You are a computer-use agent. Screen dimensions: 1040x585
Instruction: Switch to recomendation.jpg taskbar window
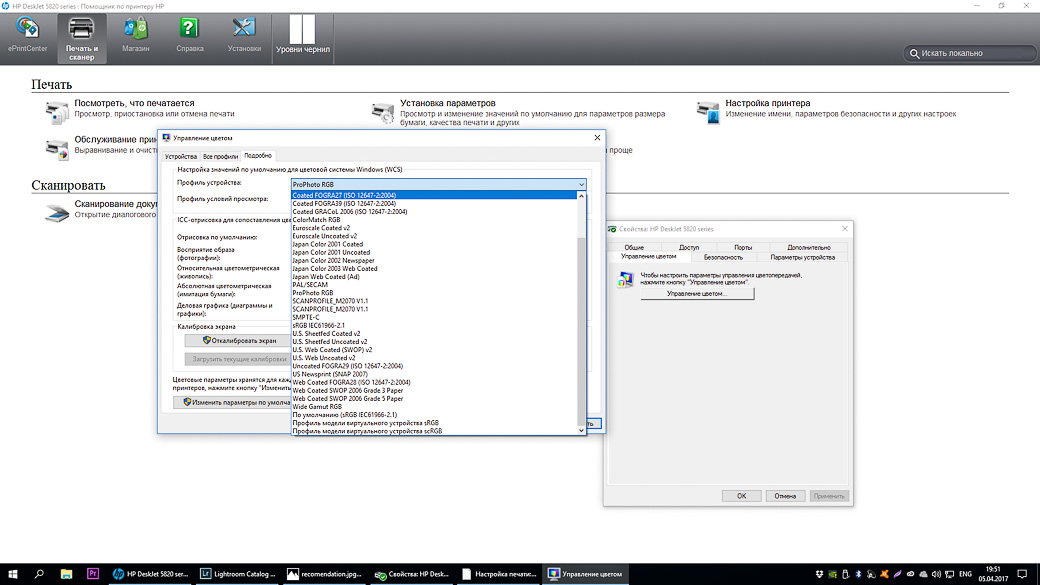(325, 574)
